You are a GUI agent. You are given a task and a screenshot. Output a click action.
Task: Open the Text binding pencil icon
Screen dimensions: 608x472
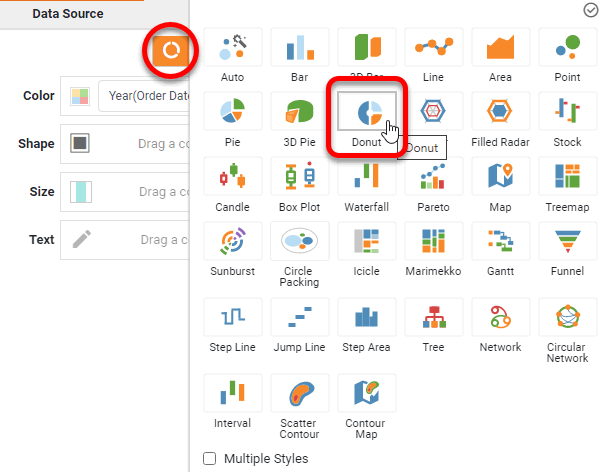80,239
